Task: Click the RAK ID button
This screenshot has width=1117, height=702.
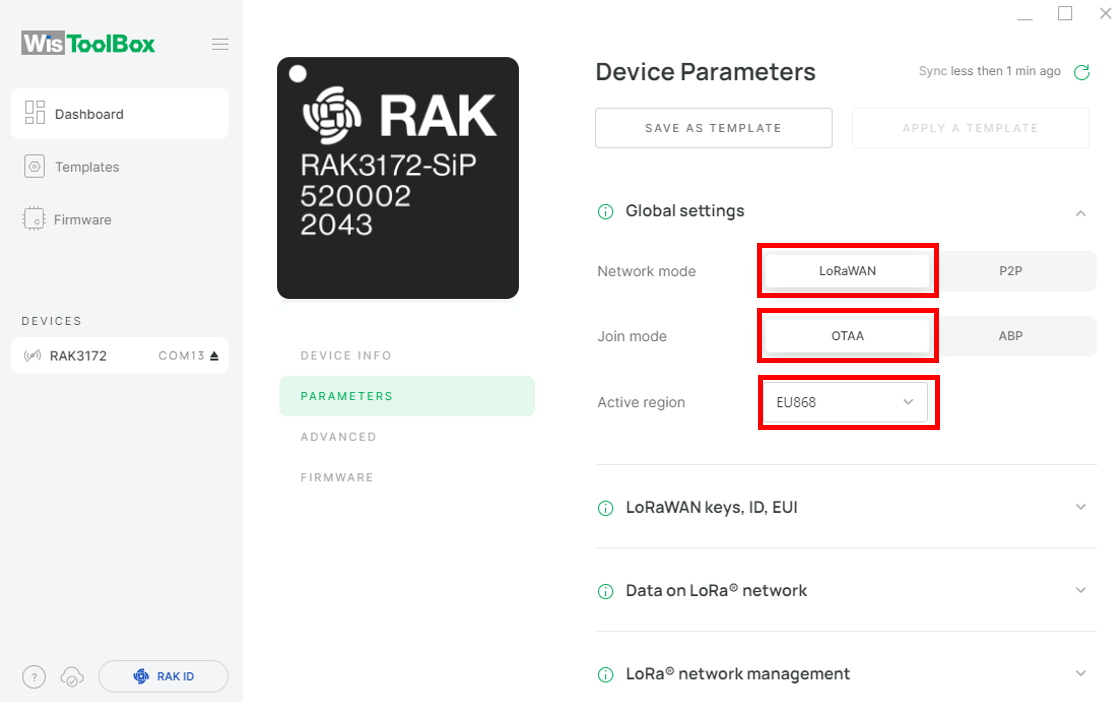Action: [x=163, y=676]
